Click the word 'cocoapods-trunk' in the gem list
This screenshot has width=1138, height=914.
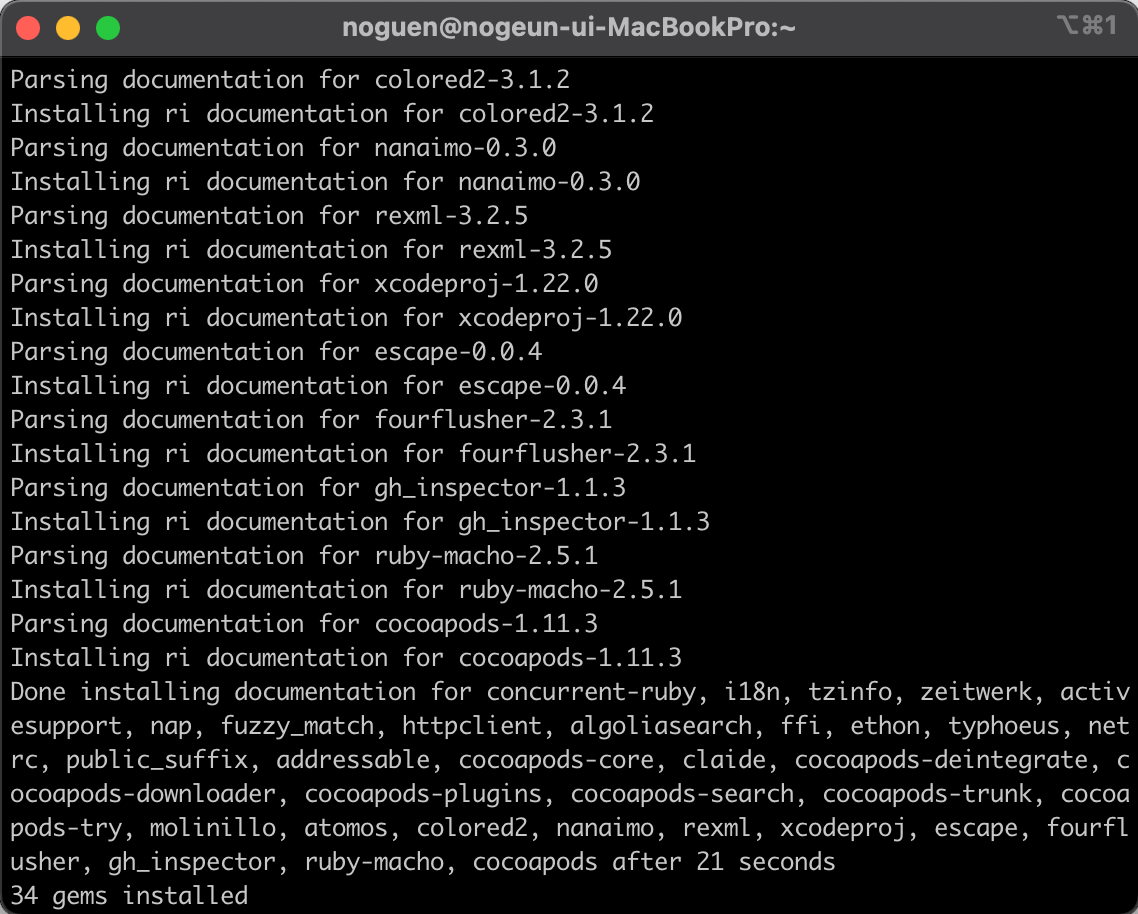coord(927,794)
